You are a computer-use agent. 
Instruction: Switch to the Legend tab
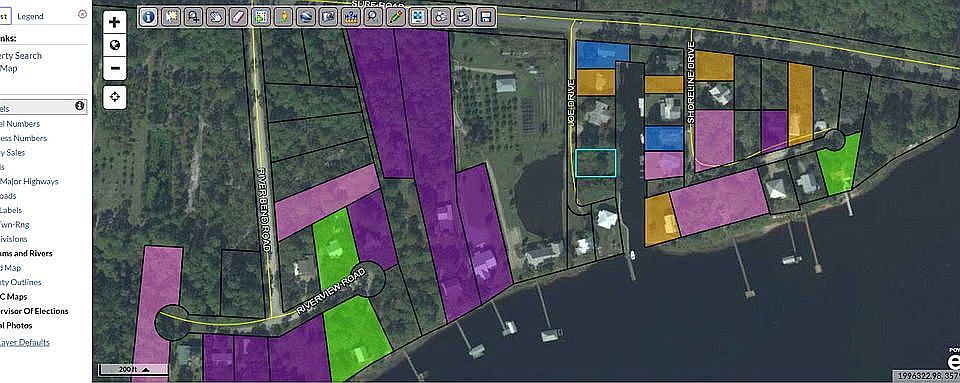(x=30, y=17)
